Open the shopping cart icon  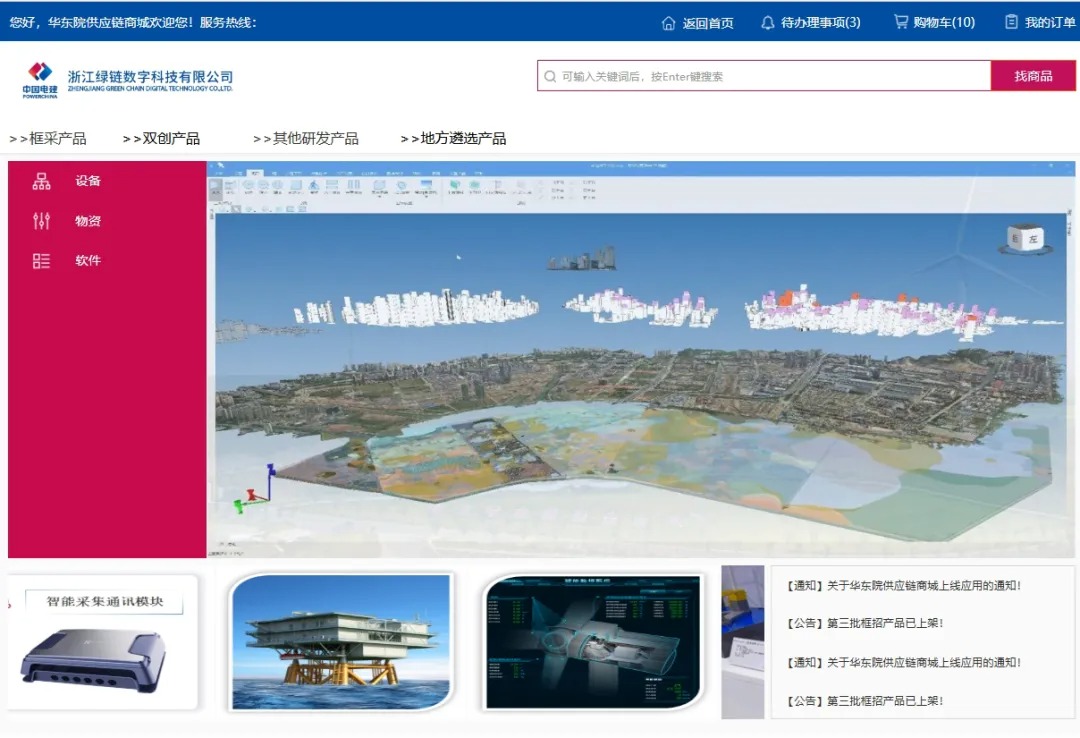(x=900, y=22)
